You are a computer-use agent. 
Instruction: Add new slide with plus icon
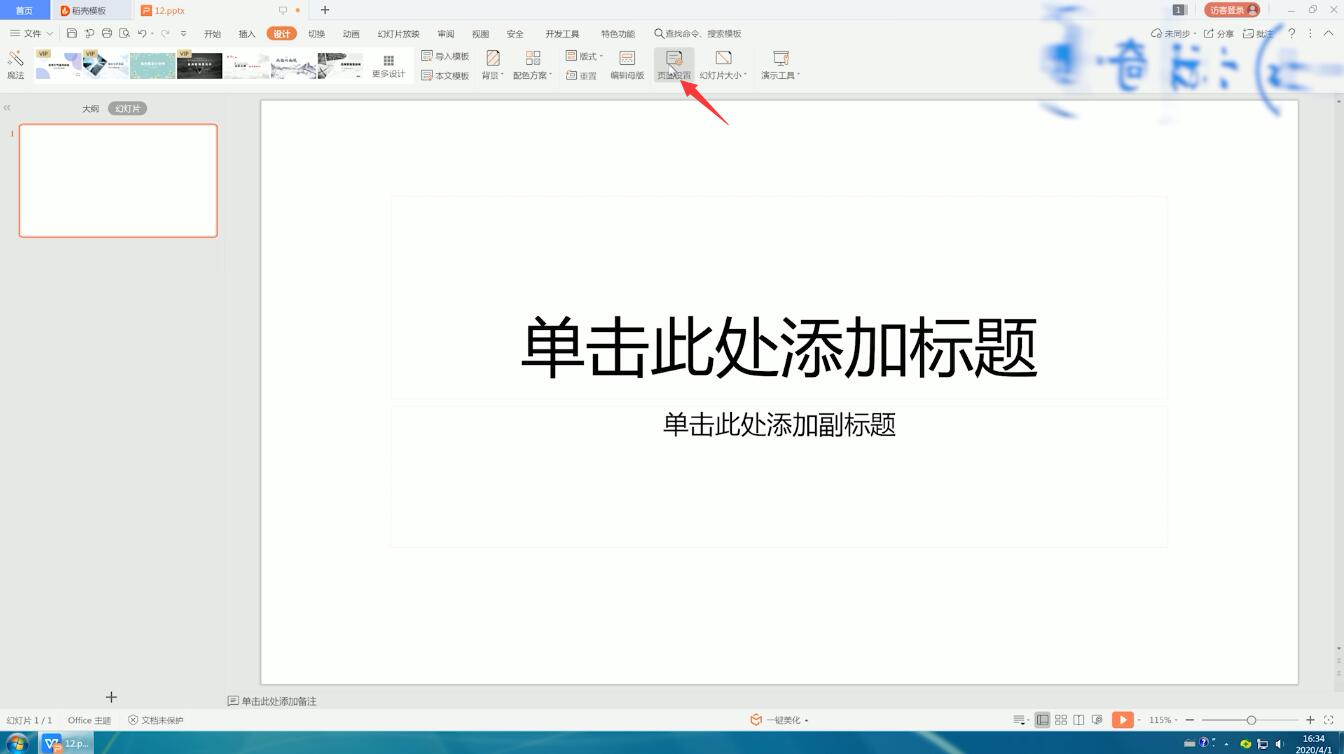111,697
